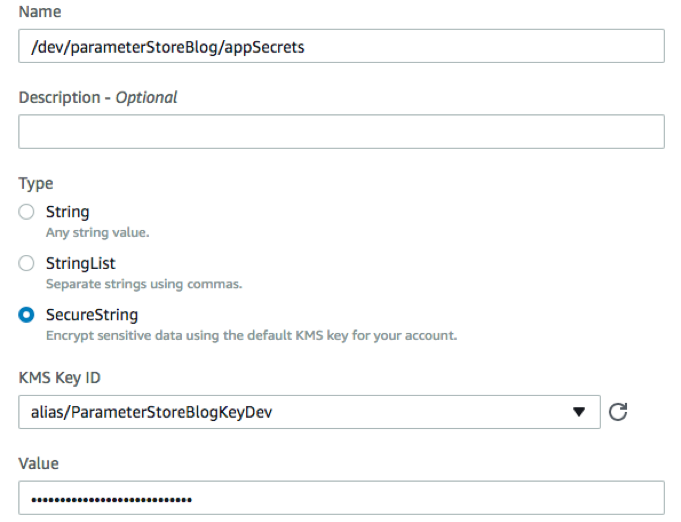Click "Separate strings using commas." hint text
This screenshot has width=681, height=522.
(x=144, y=284)
